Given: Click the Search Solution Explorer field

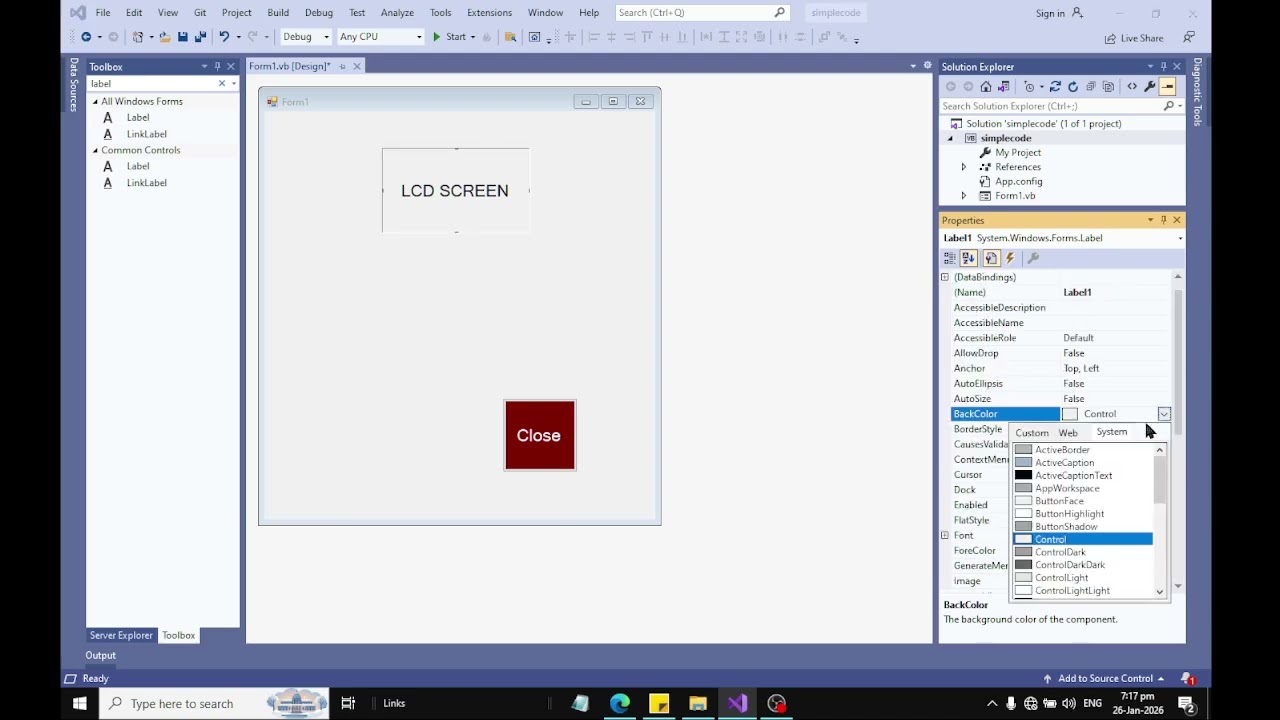Looking at the screenshot, I should (1050, 106).
